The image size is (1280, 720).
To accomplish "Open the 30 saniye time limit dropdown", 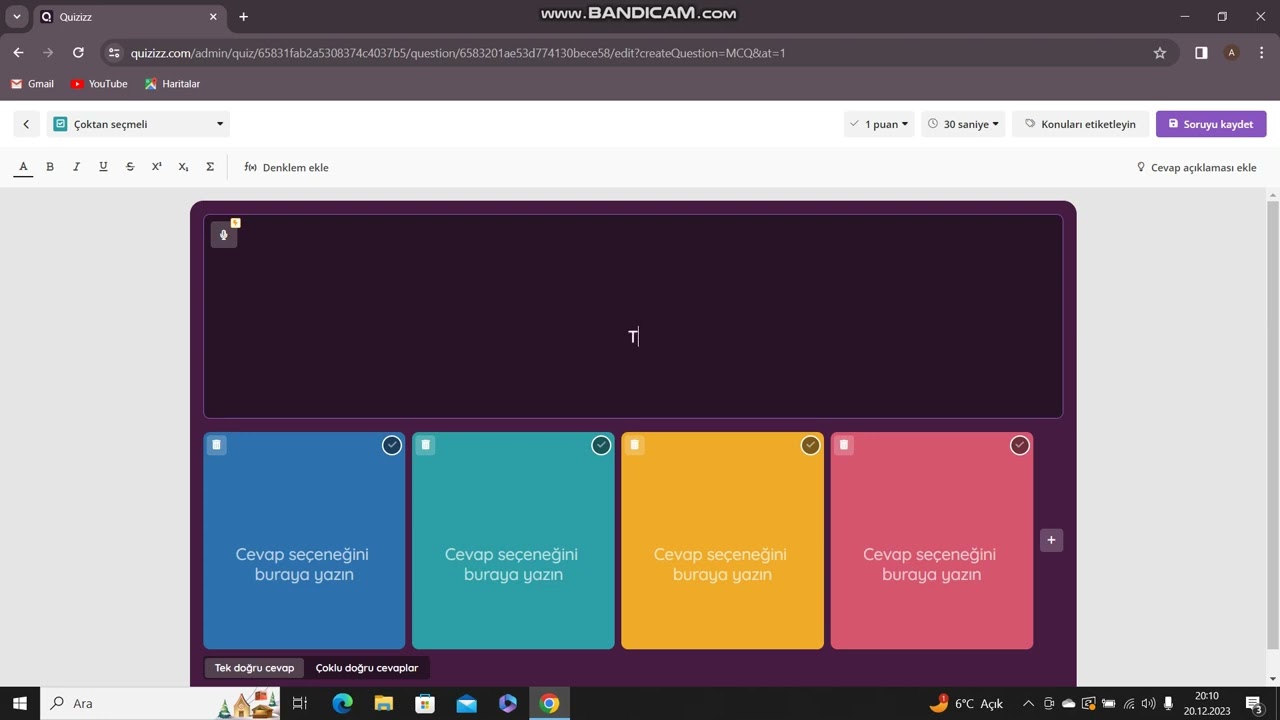I will point(963,124).
